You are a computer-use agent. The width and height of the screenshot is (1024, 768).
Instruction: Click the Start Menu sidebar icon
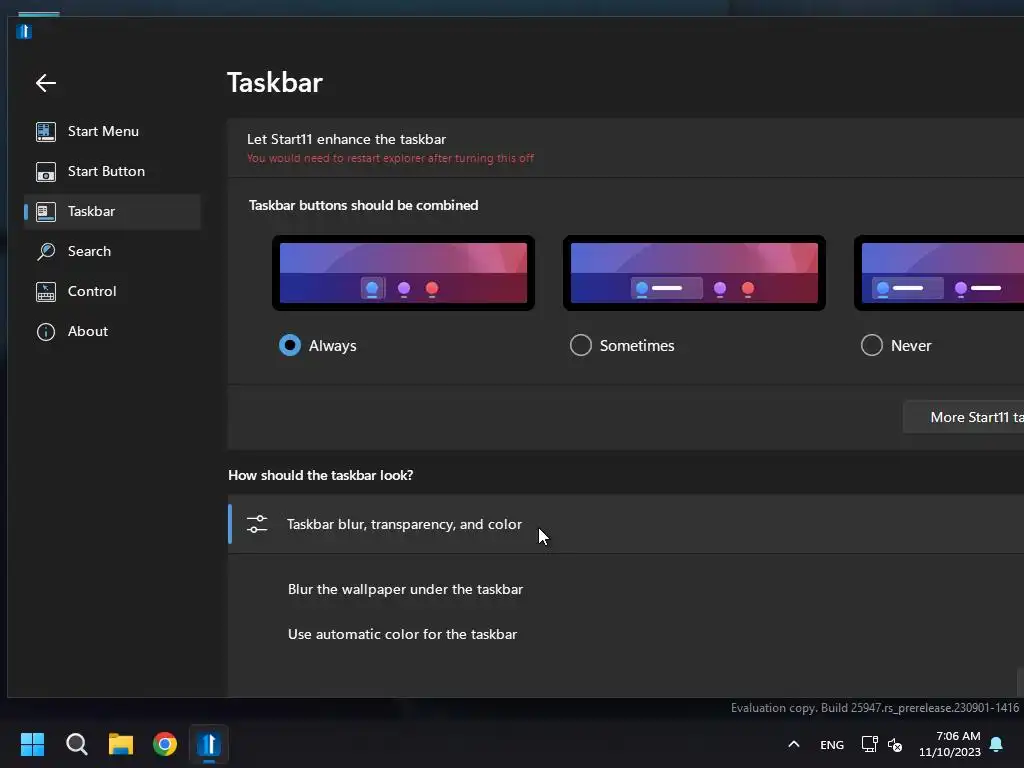[x=46, y=131]
